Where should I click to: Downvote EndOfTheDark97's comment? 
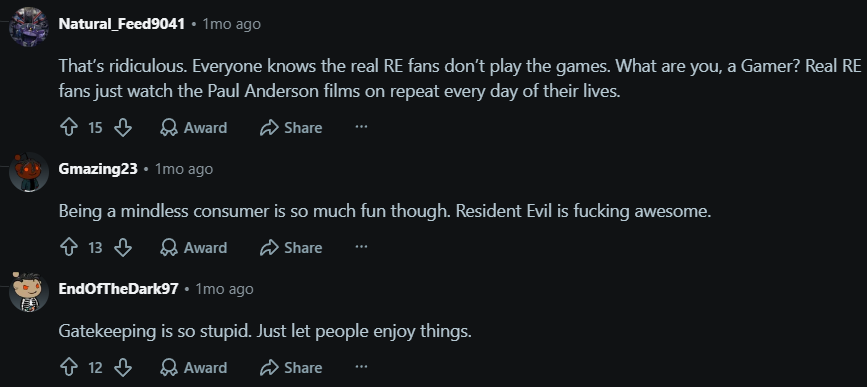coord(123,367)
